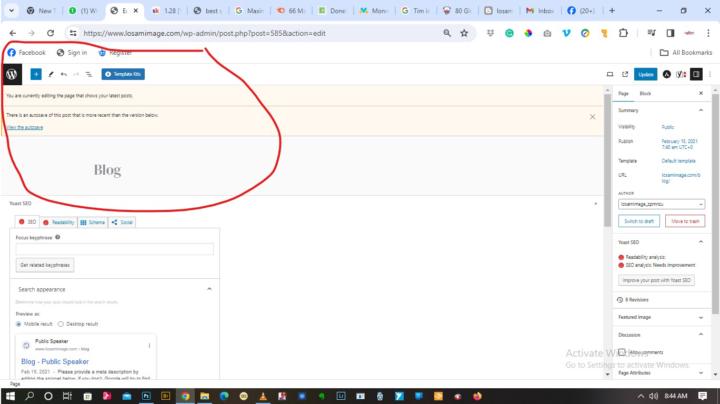This screenshot has height=404, width=720.
Task: Click Improve your post with Yoast SEO
Action: (x=656, y=280)
